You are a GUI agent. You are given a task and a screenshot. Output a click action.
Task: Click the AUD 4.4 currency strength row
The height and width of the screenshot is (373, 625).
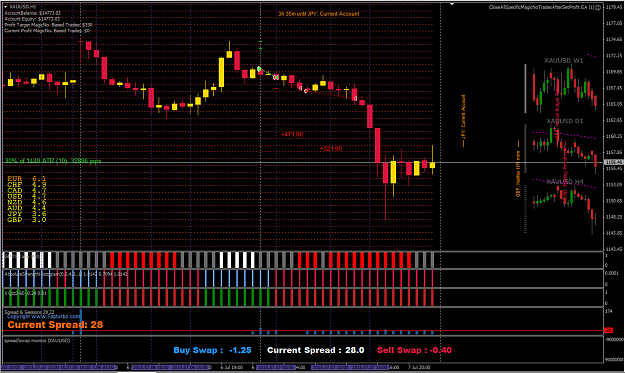26,208
